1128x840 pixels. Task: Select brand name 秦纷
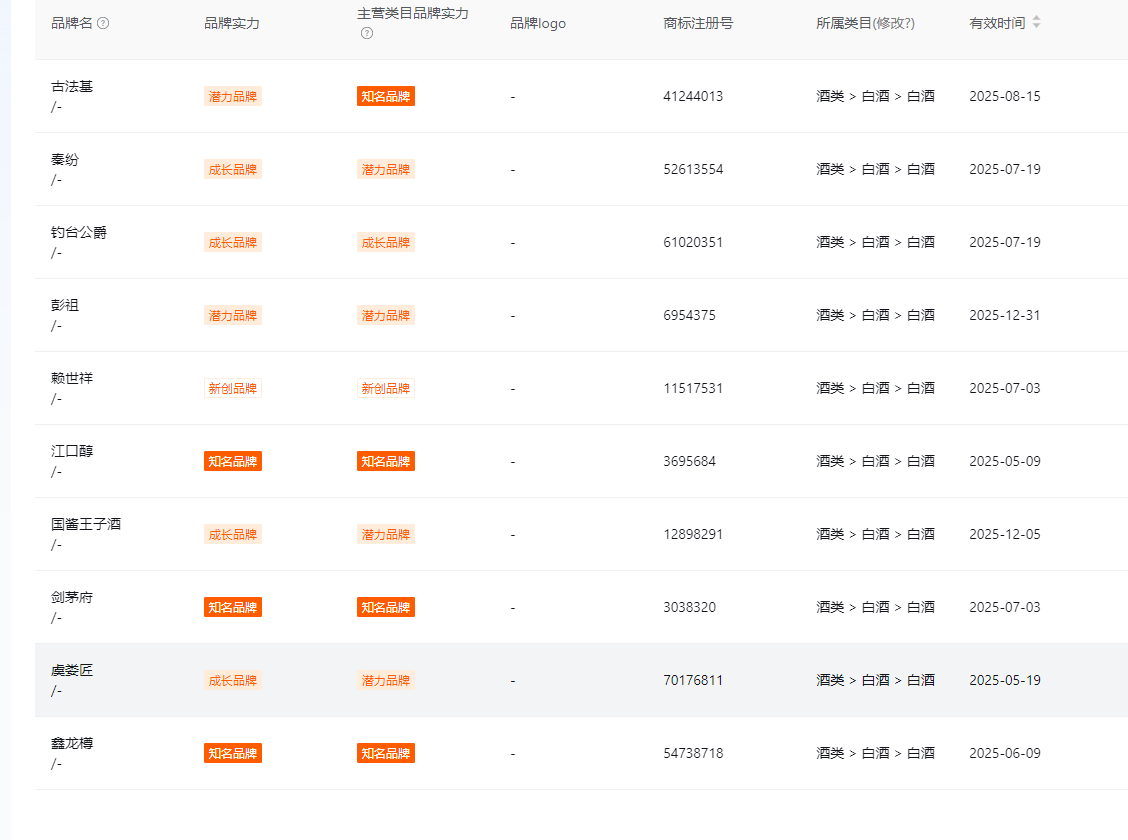click(x=65, y=160)
